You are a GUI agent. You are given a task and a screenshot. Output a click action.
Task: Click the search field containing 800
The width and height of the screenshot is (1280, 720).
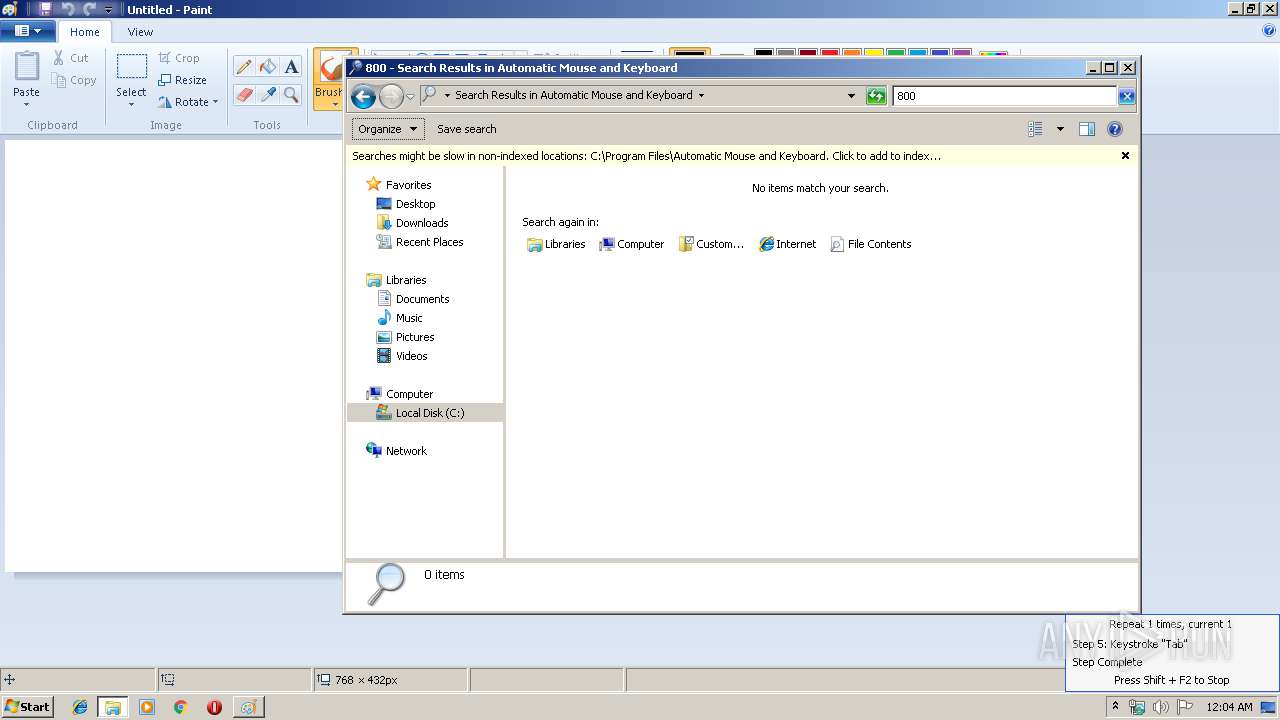tap(1004, 96)
